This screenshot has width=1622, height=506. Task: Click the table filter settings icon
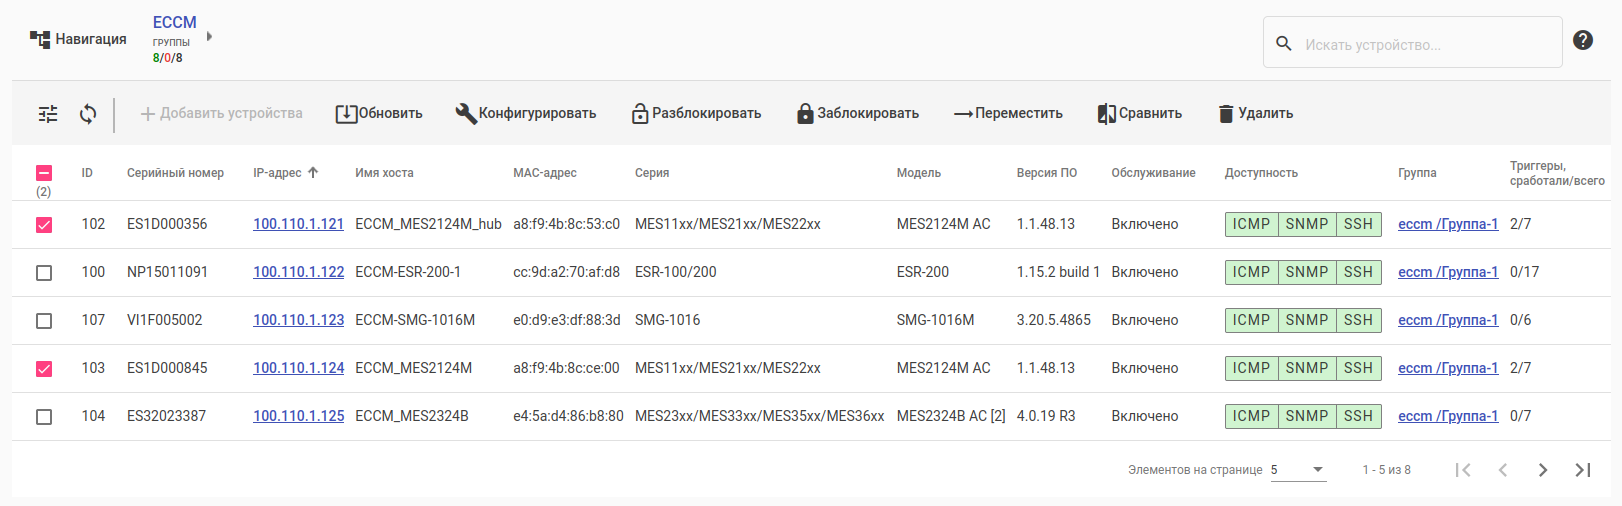[48, 114]
